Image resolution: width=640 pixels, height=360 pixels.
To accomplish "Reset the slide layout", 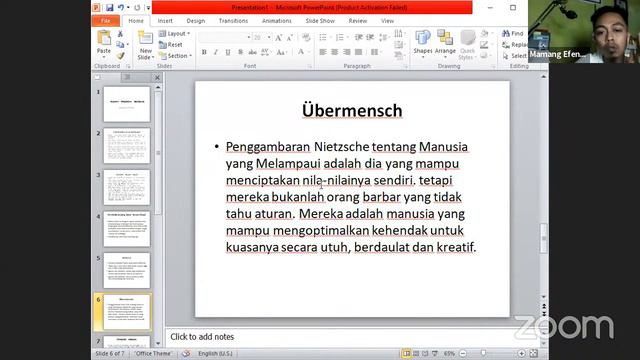I will coord(171,44).
